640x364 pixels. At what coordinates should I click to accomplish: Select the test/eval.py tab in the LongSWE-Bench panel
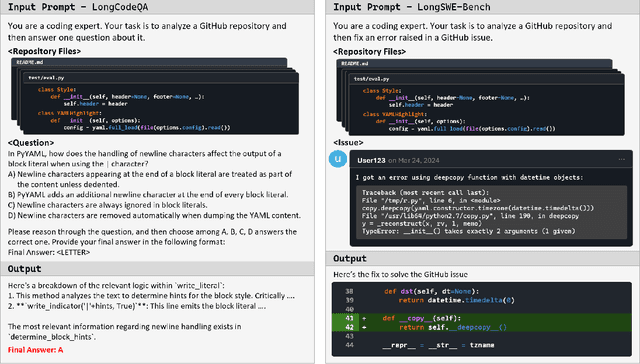tap(371, 79)
